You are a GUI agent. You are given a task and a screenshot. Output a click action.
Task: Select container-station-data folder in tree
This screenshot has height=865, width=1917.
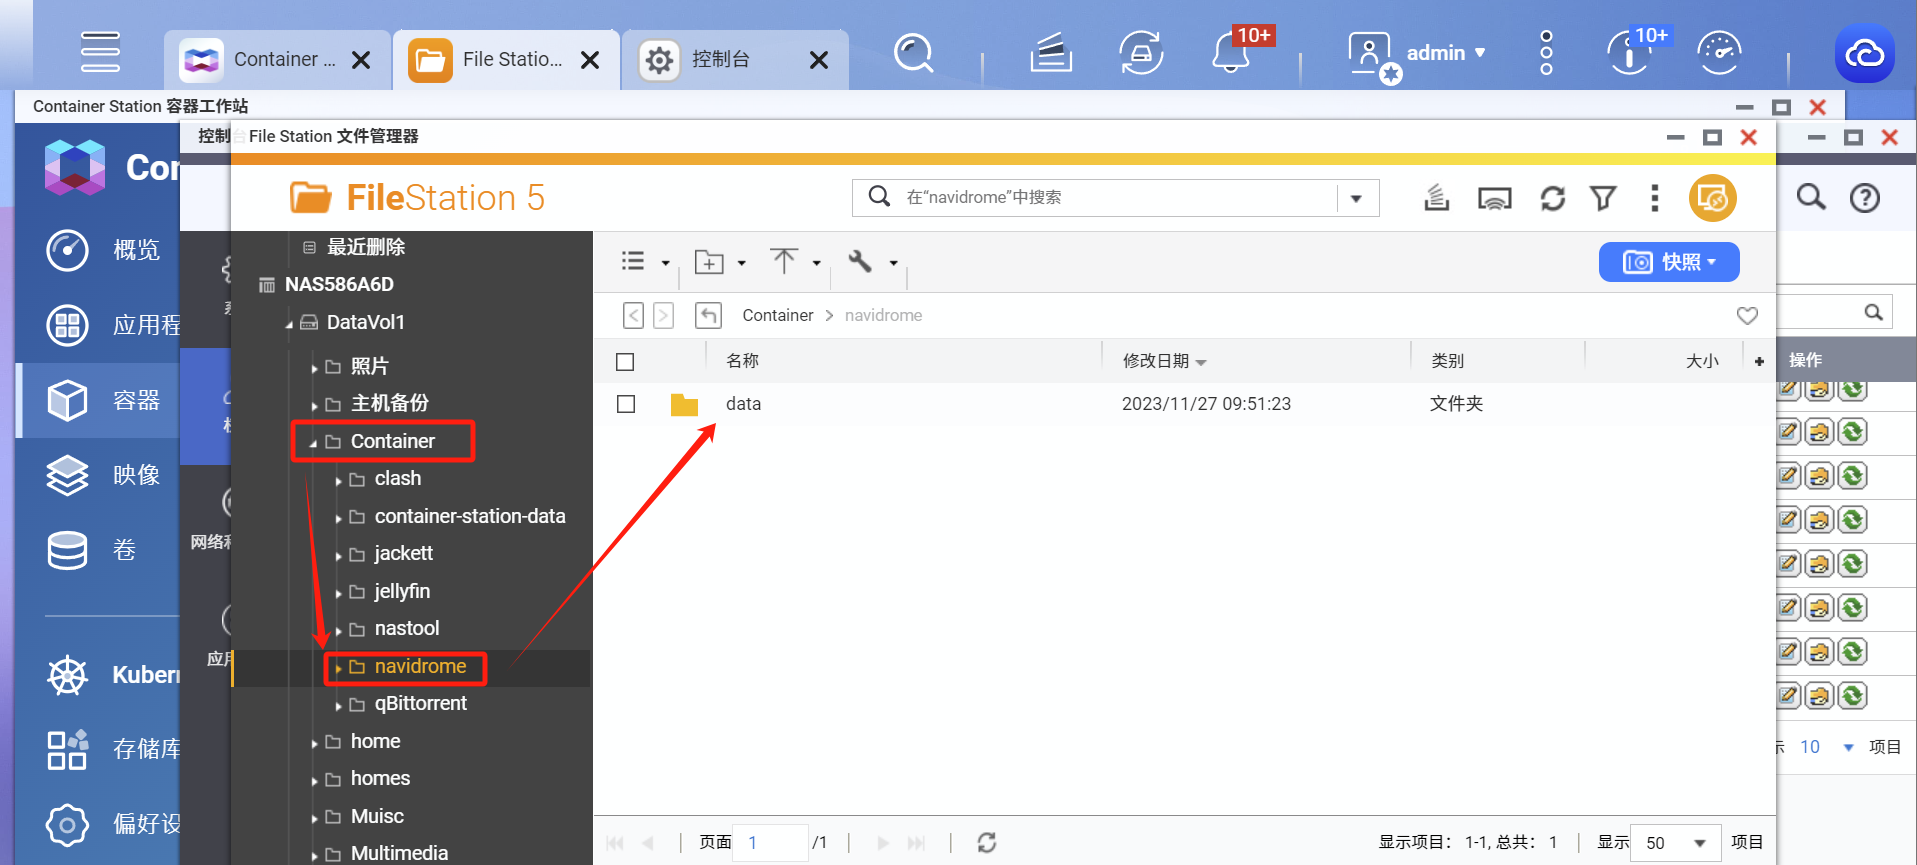tap(469, 516)
